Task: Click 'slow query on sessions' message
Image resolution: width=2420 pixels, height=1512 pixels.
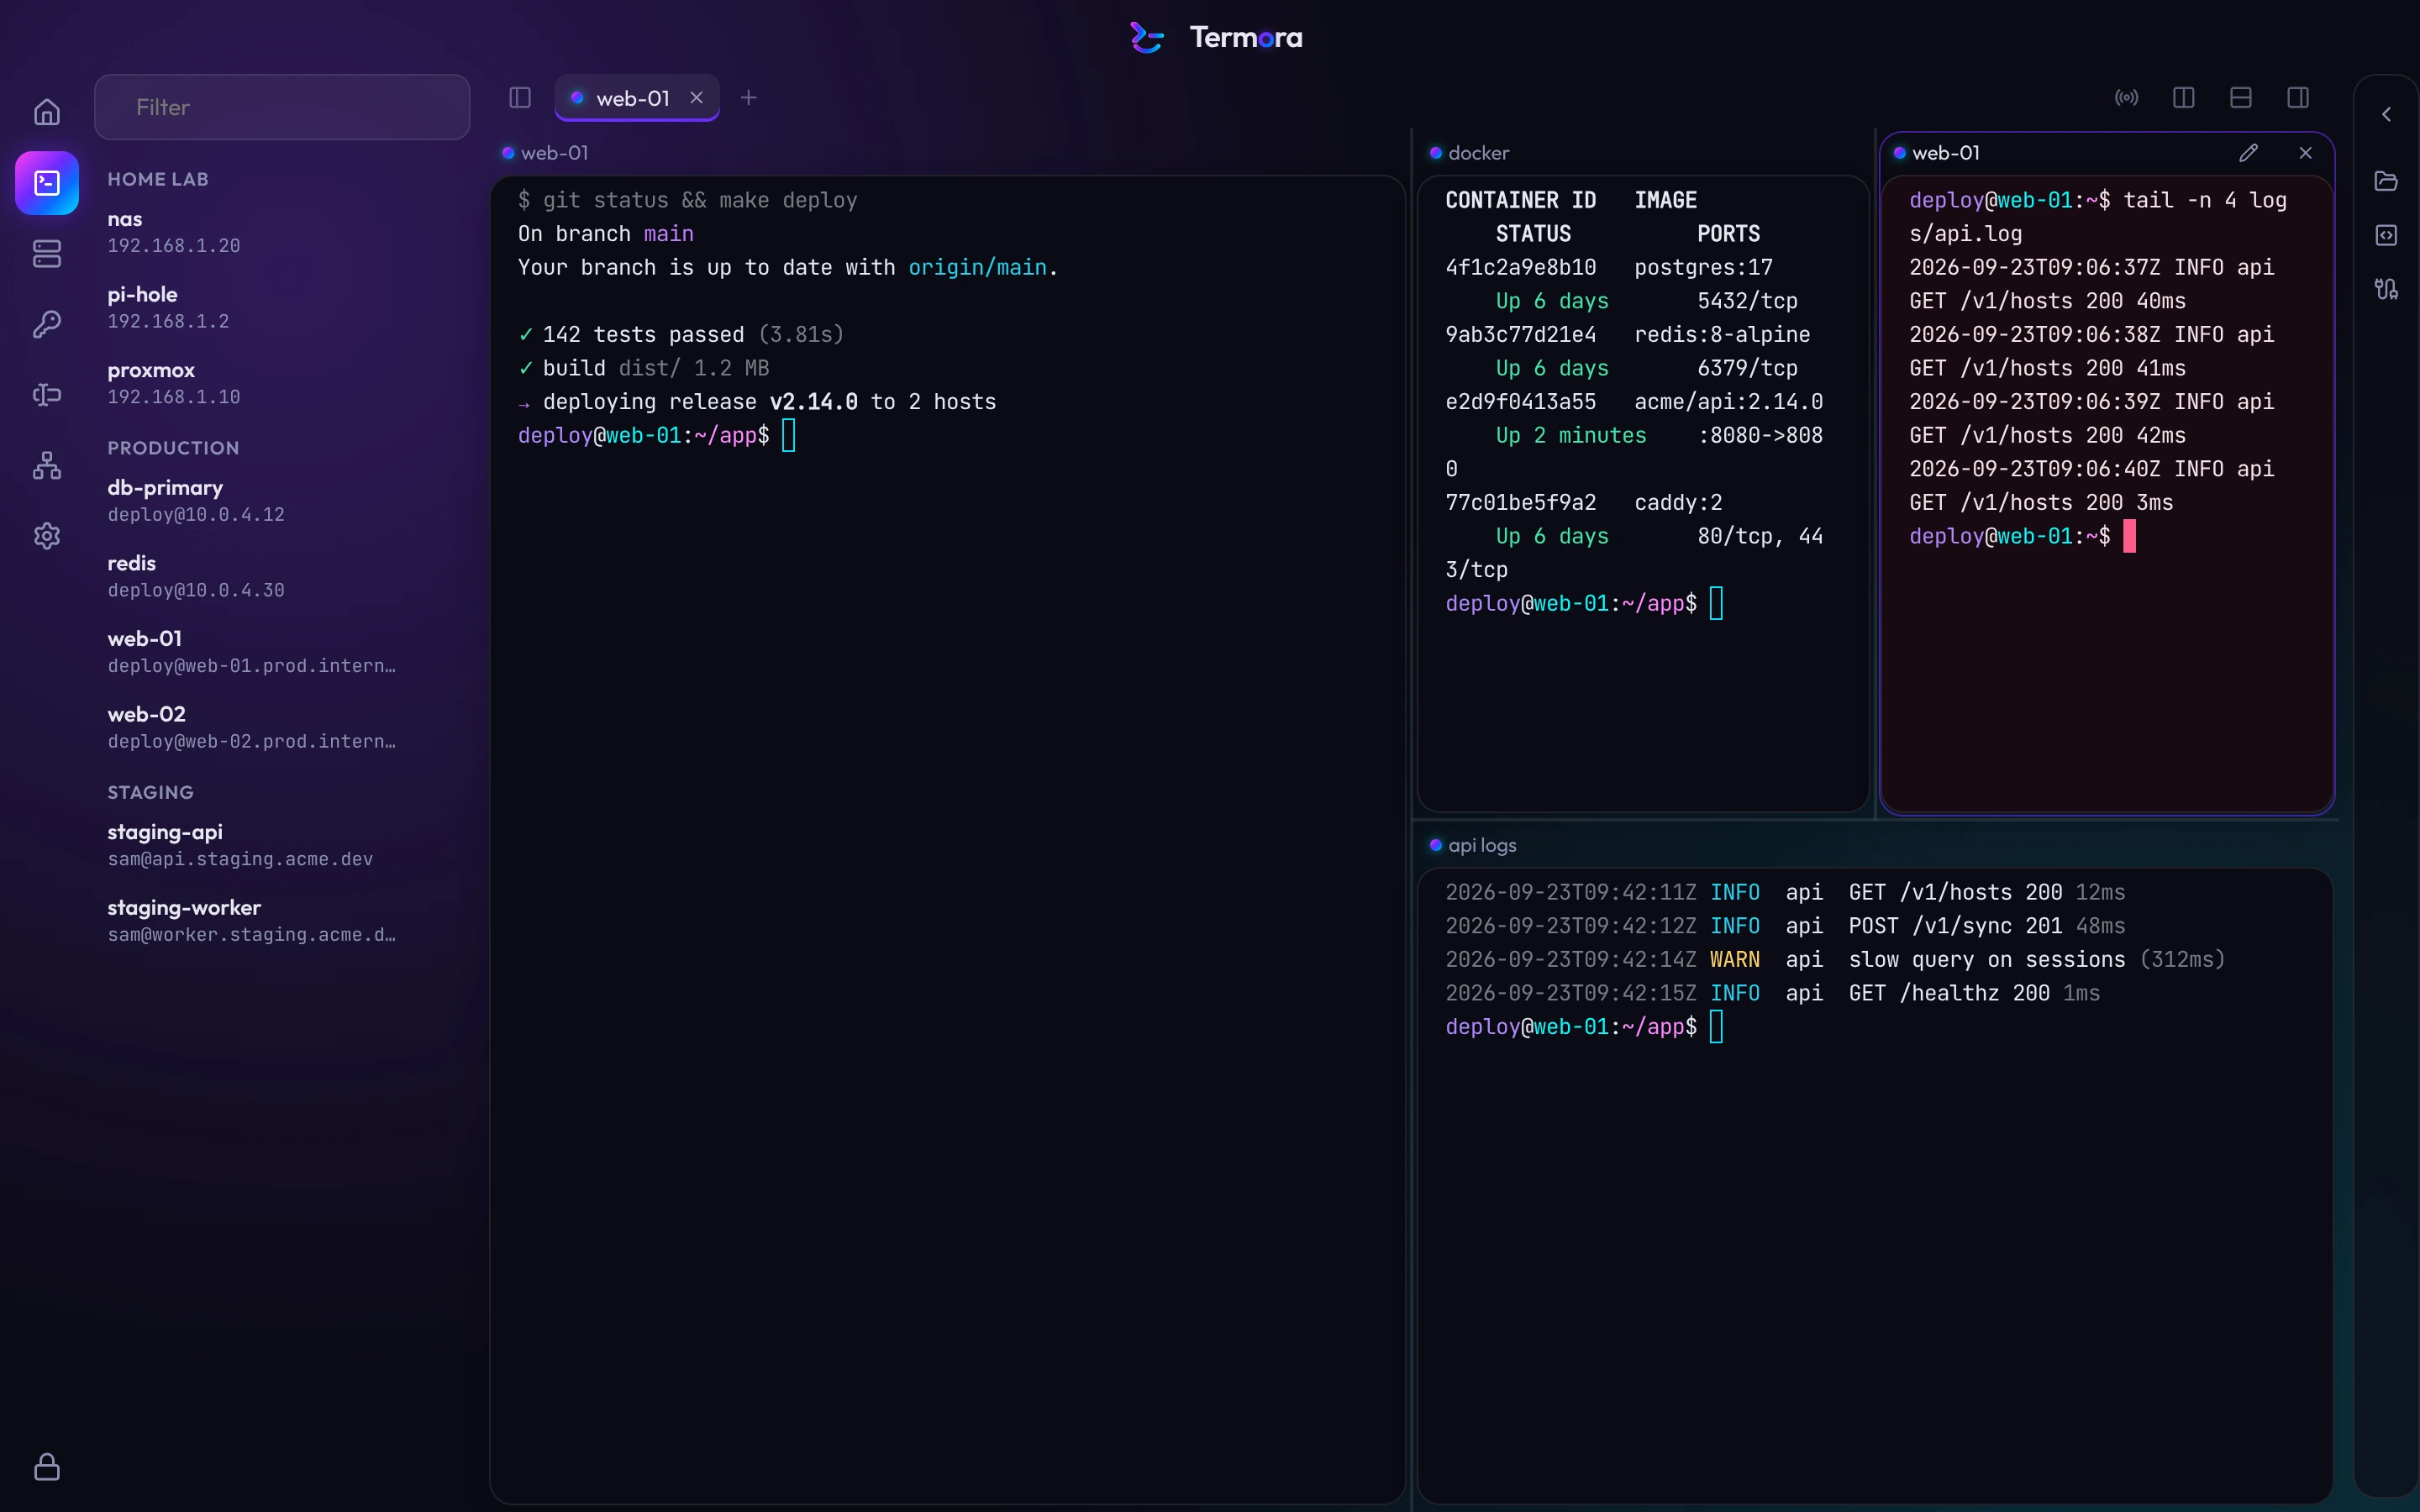Action: pos(1986,960)
